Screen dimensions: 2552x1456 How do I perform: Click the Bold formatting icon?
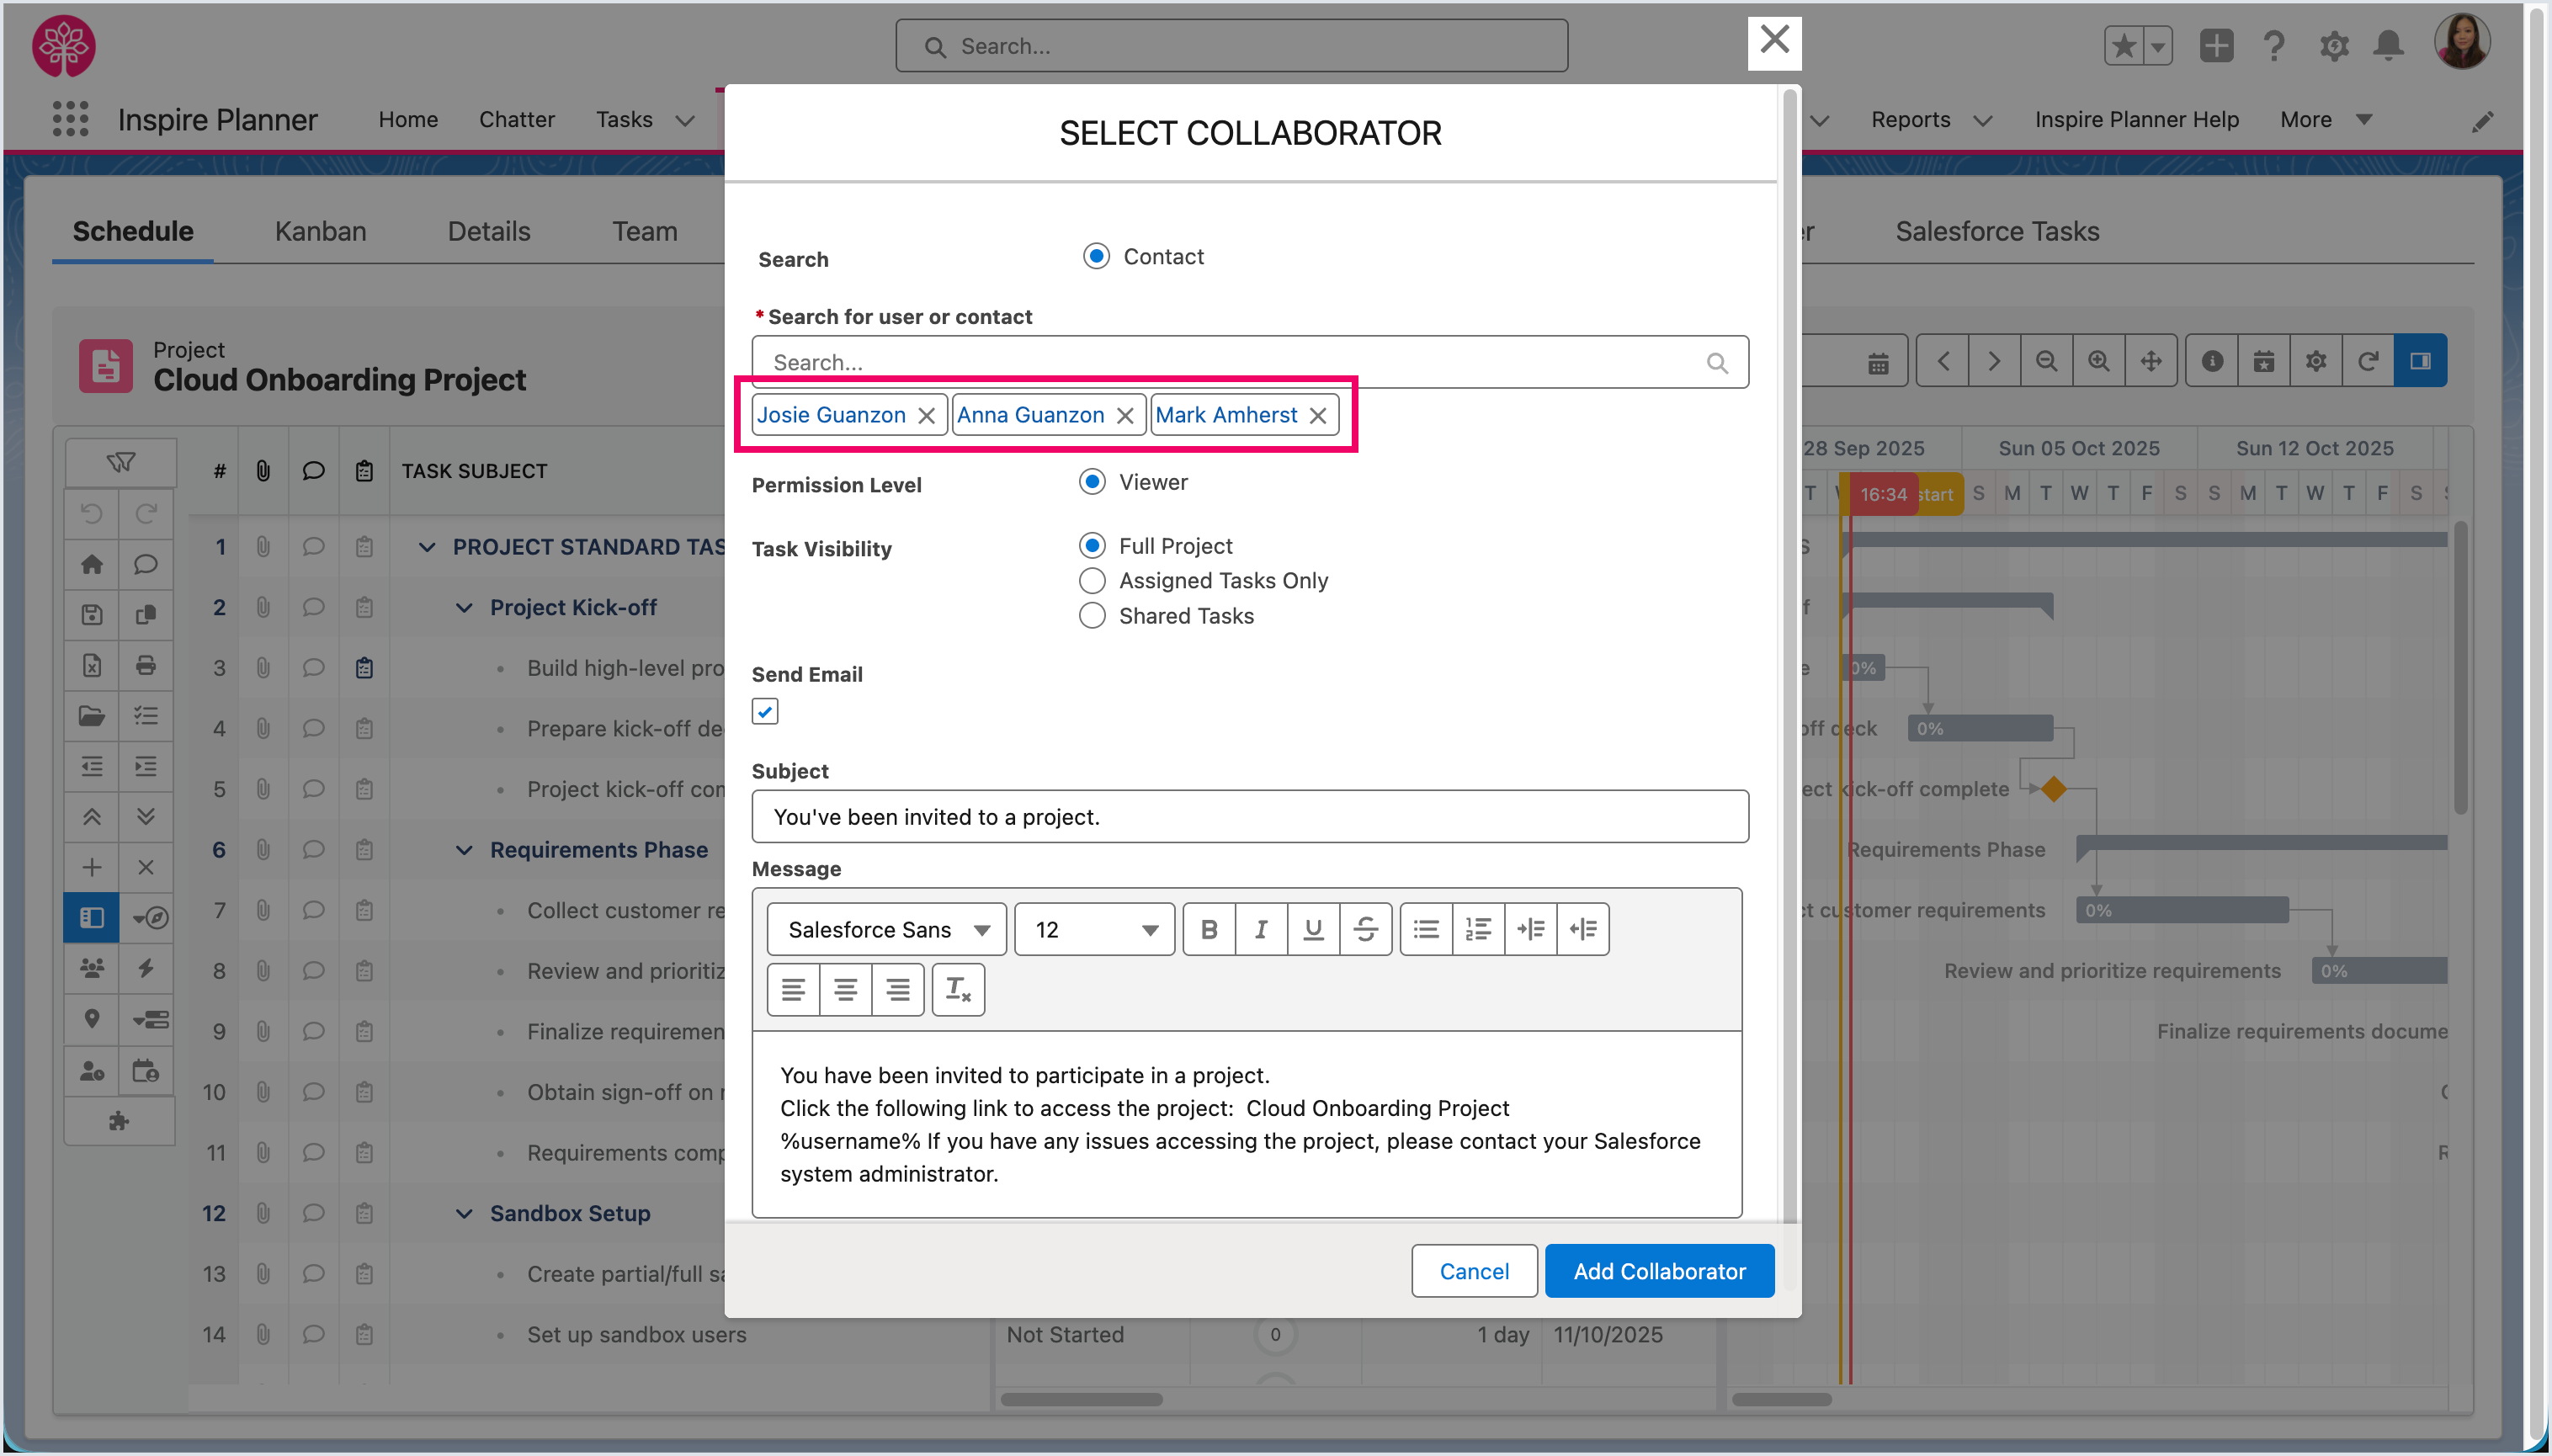click(x=1209, y=930)
